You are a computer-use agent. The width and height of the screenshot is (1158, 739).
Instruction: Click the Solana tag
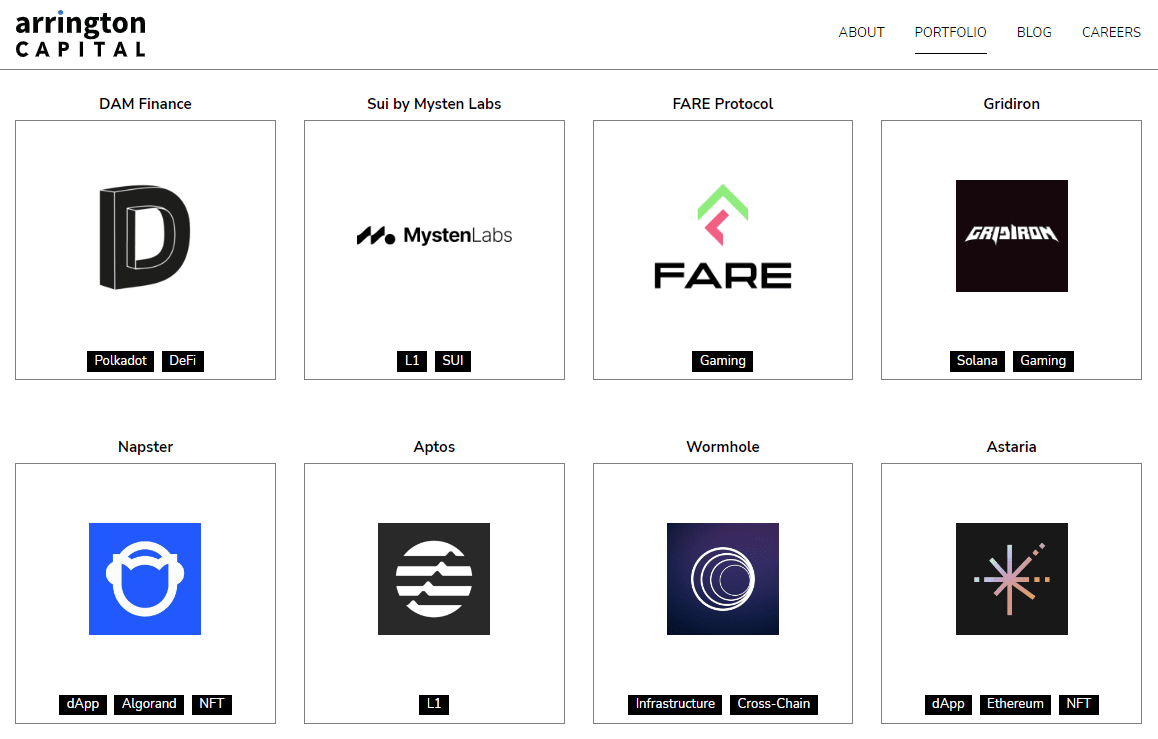point(977,361)
